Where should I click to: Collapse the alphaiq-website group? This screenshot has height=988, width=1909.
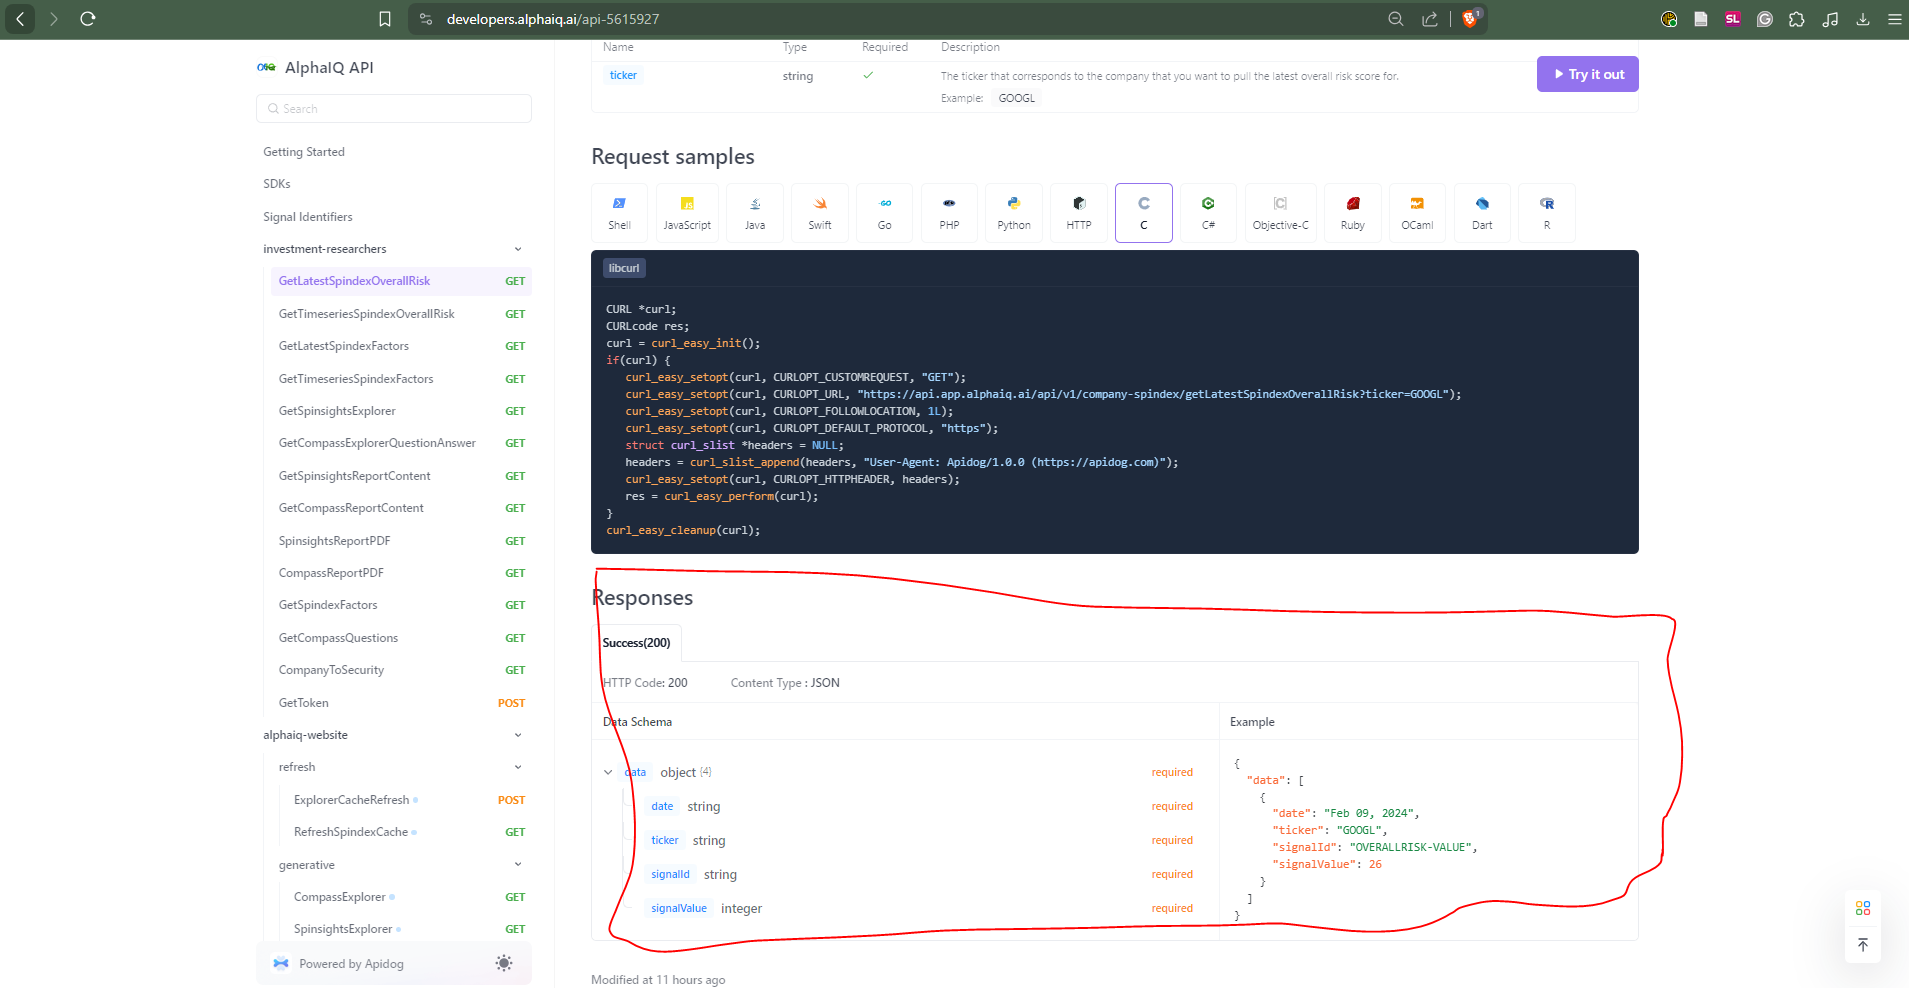tap(518, 735)
